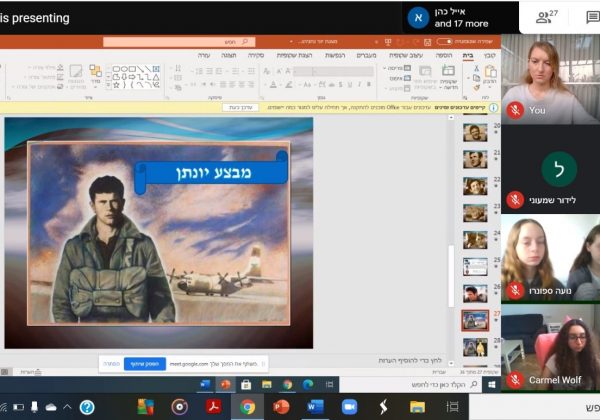
Task: Open the Section (מקטע) dropdown
Action: click(397, 88)
